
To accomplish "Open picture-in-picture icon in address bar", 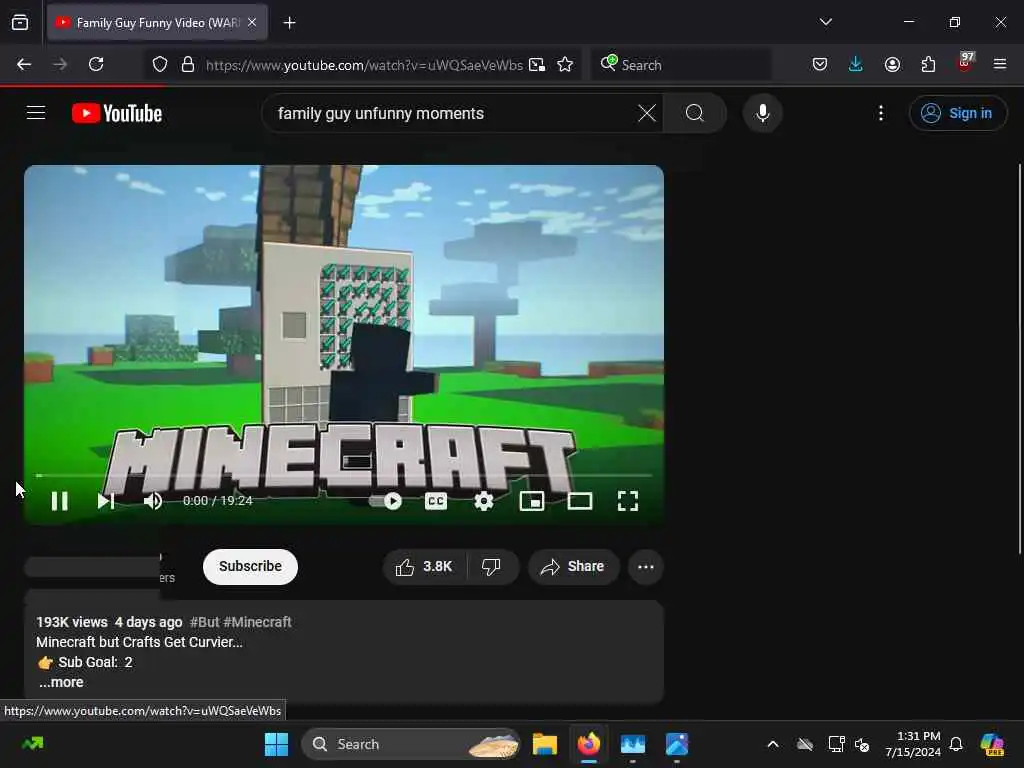I will 537,64.
